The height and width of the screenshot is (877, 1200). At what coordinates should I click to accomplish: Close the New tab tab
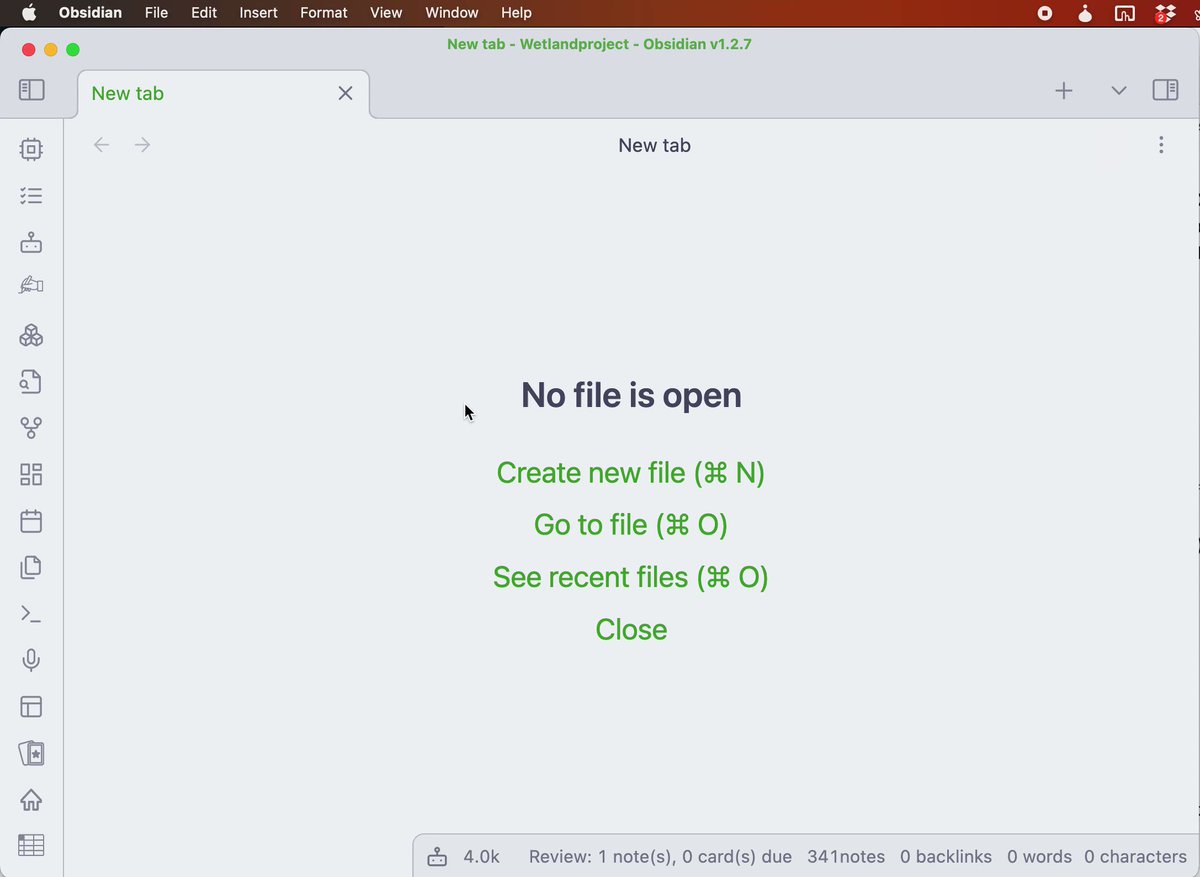point(345,93)
